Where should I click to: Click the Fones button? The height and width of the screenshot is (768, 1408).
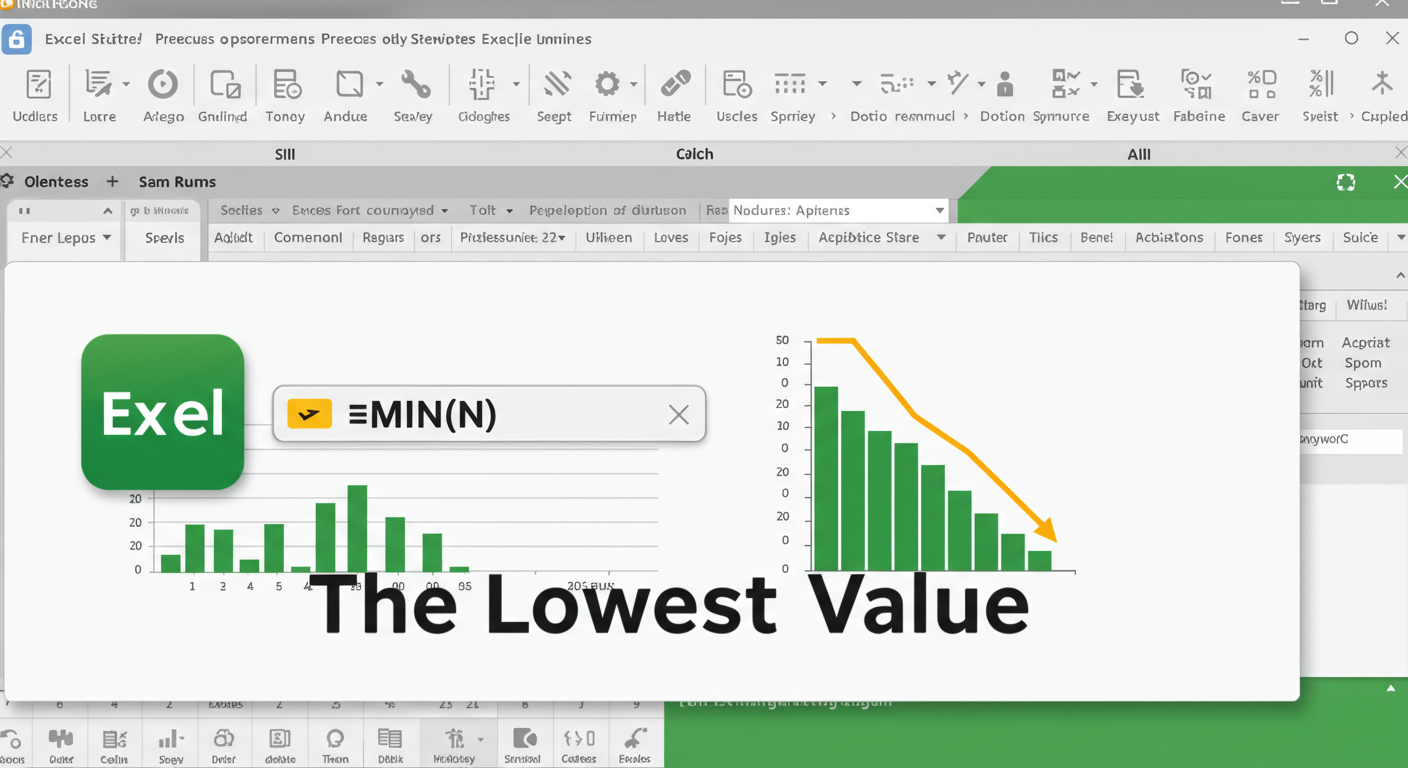(1244, 238)
